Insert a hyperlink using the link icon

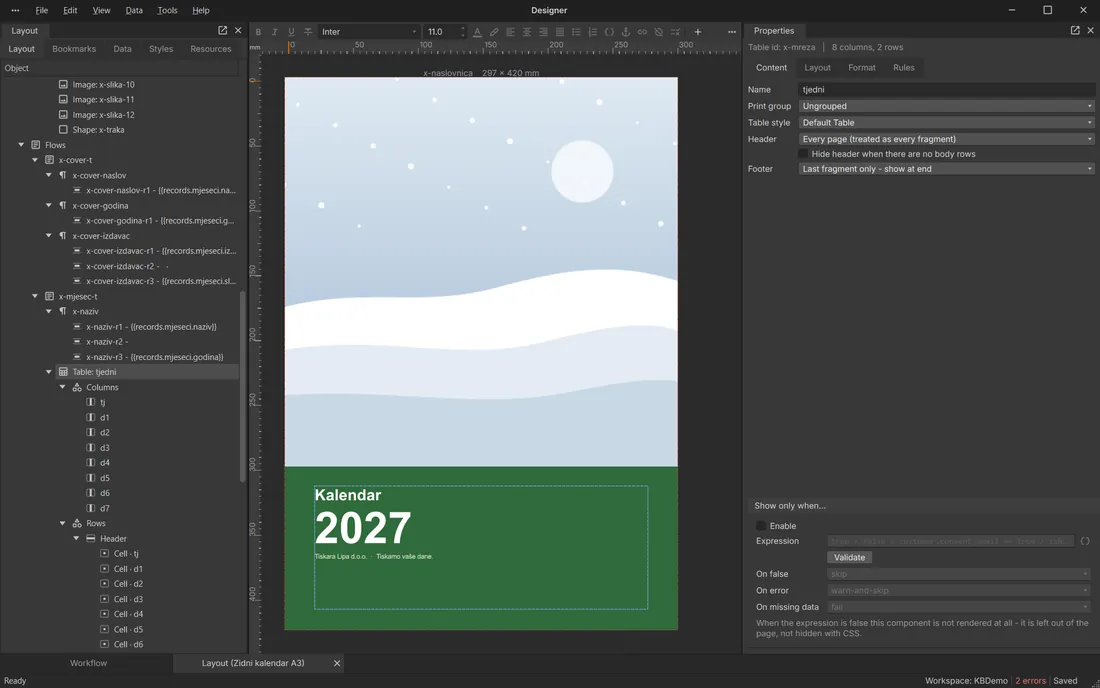(x=642, y=32)
